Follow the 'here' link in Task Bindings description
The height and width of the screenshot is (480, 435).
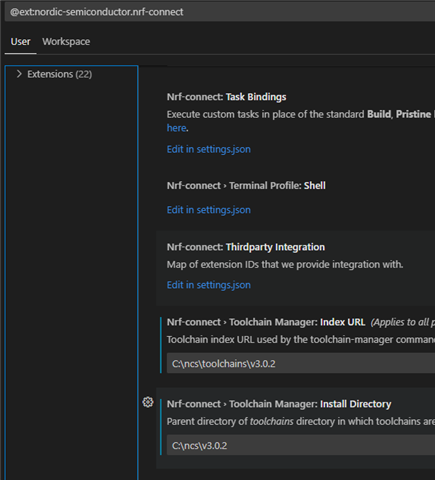[x=176, y=128]
